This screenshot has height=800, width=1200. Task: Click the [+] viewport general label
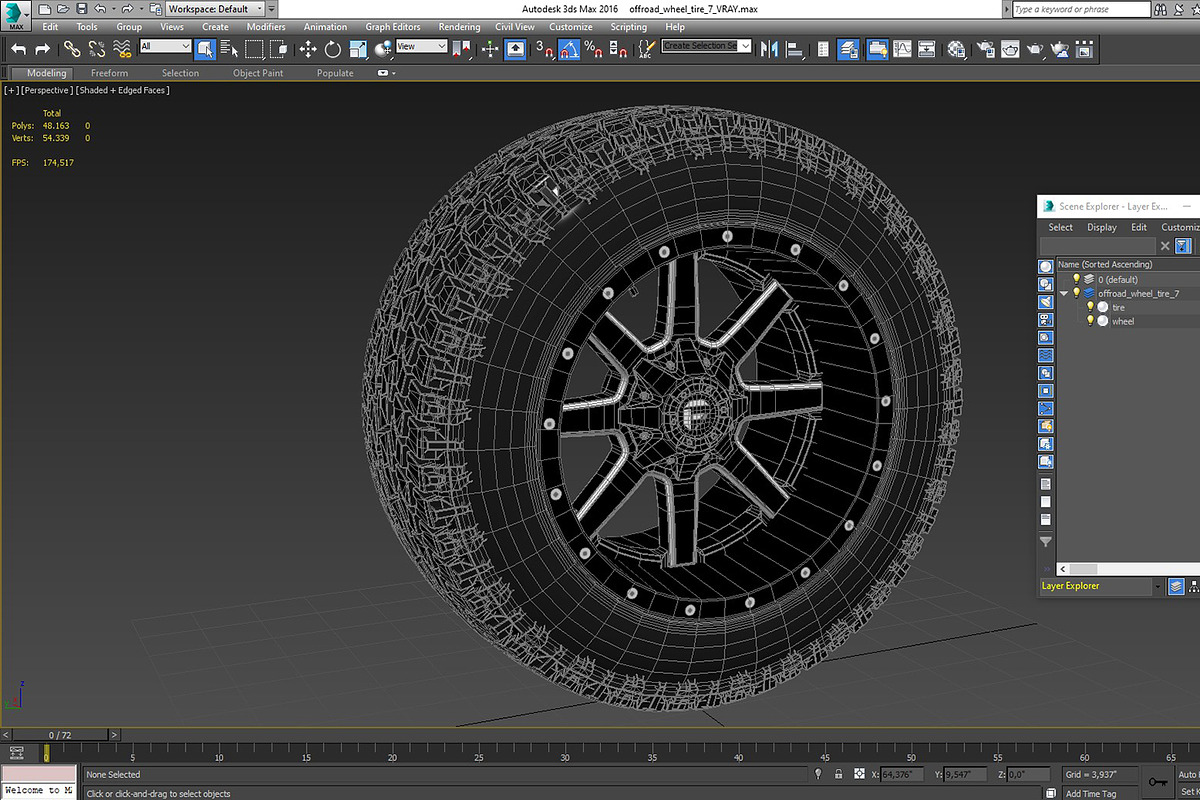(x=12, y=90)
